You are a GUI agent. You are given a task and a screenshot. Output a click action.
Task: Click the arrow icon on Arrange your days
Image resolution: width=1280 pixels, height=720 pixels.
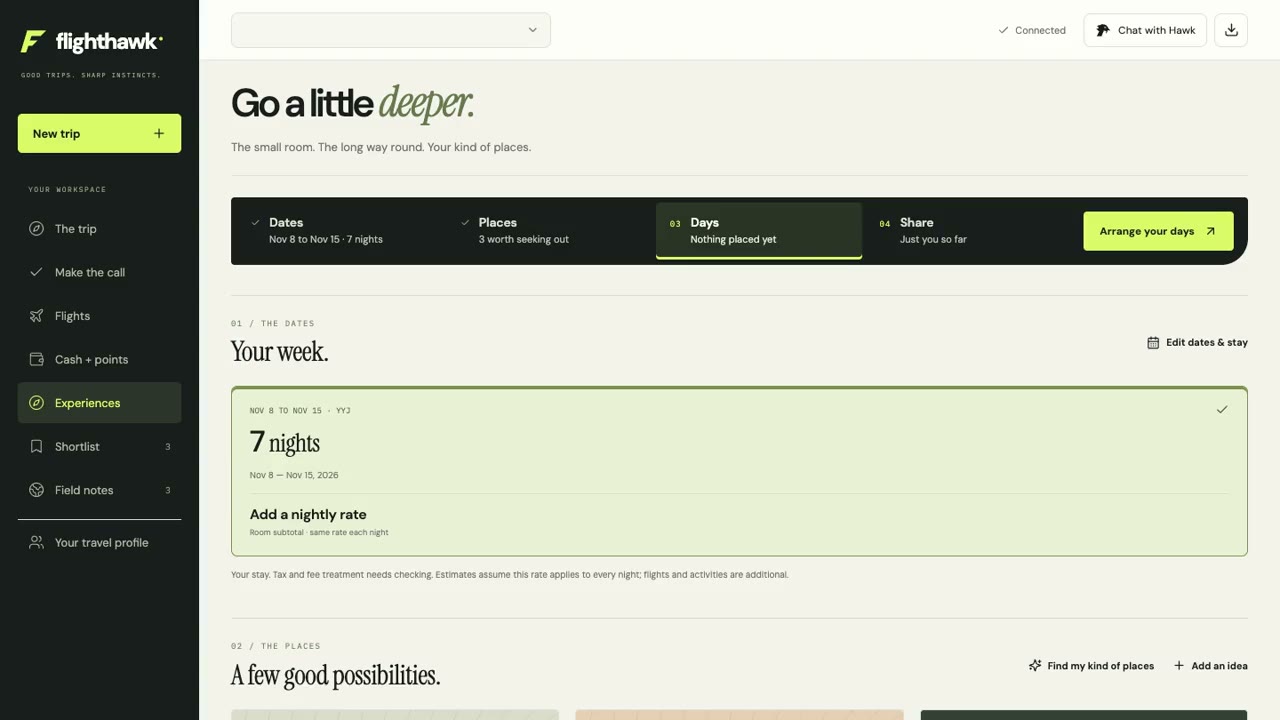[x=1210, y=231]
